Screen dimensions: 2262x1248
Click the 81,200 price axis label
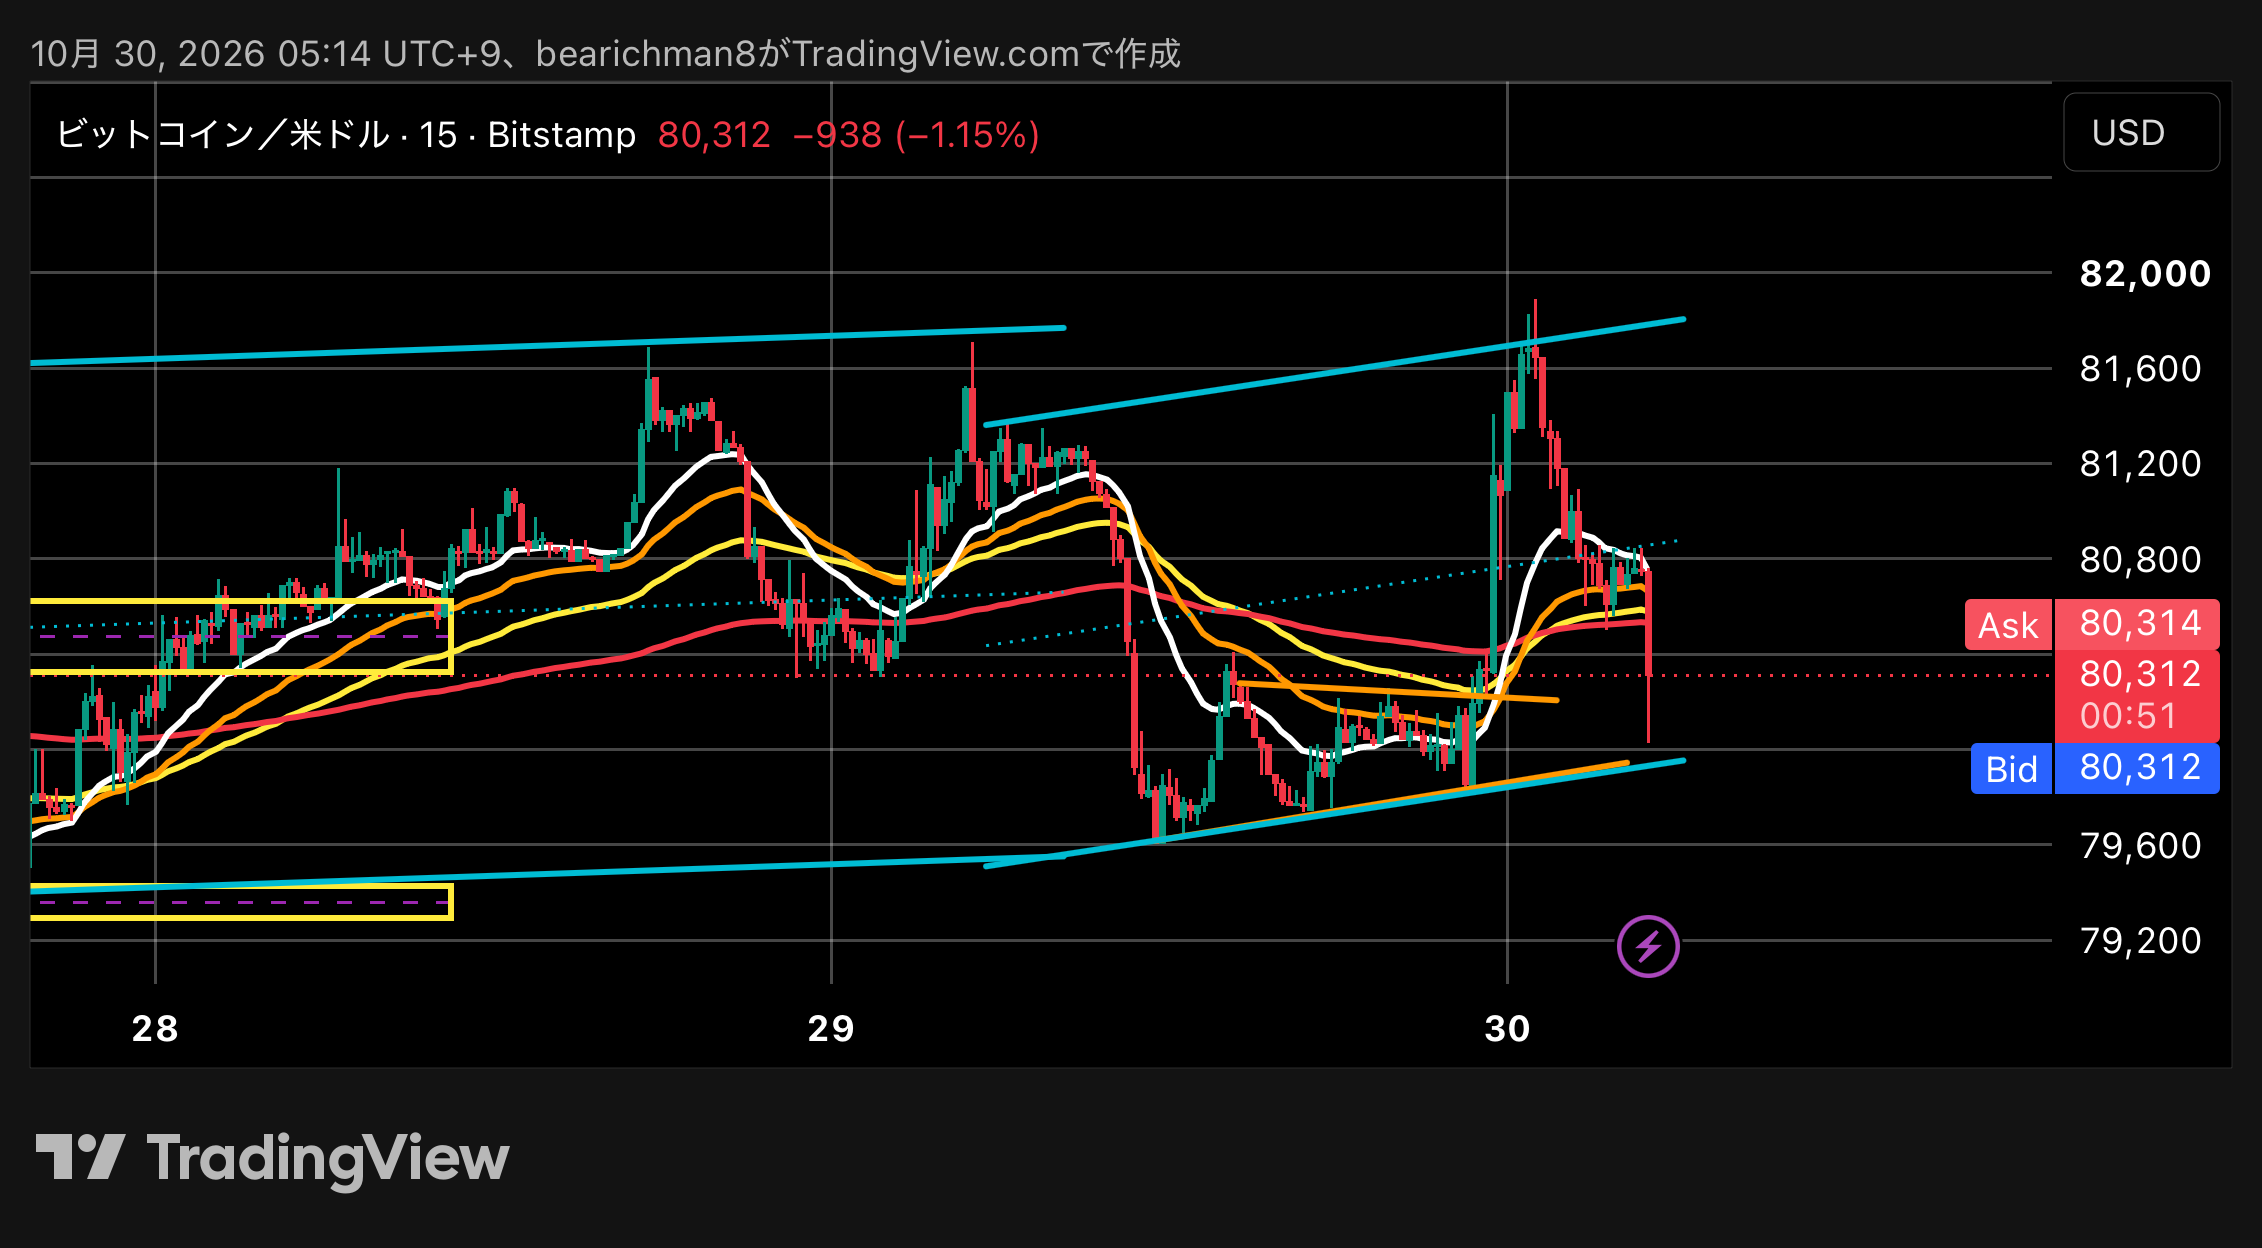[x=2140, y=463]
